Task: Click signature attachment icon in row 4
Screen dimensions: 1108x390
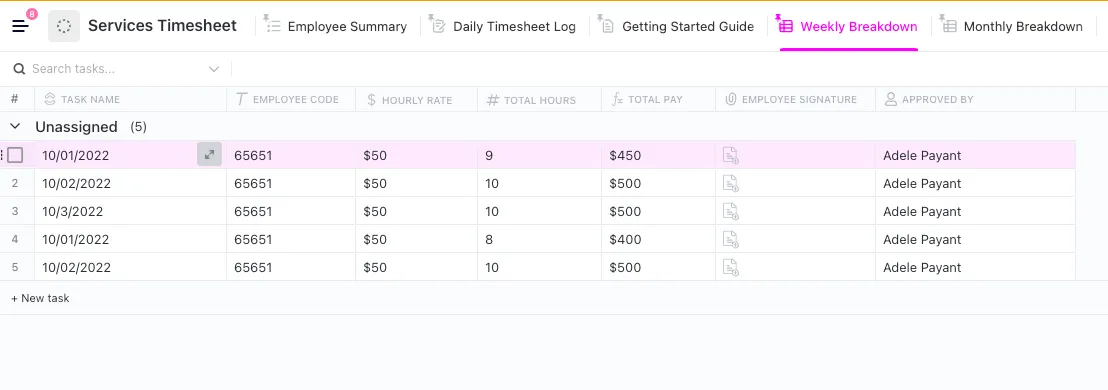Action: click(731, 240)
